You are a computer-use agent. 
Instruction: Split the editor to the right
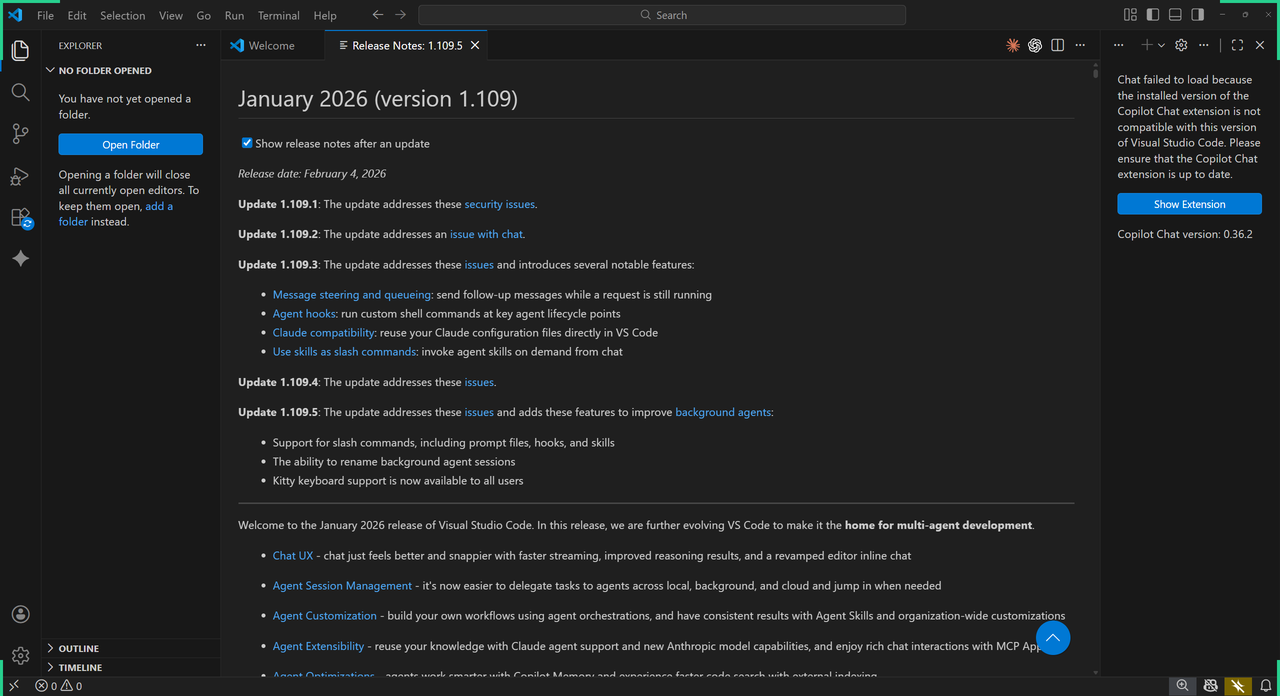click(1057, 45)
